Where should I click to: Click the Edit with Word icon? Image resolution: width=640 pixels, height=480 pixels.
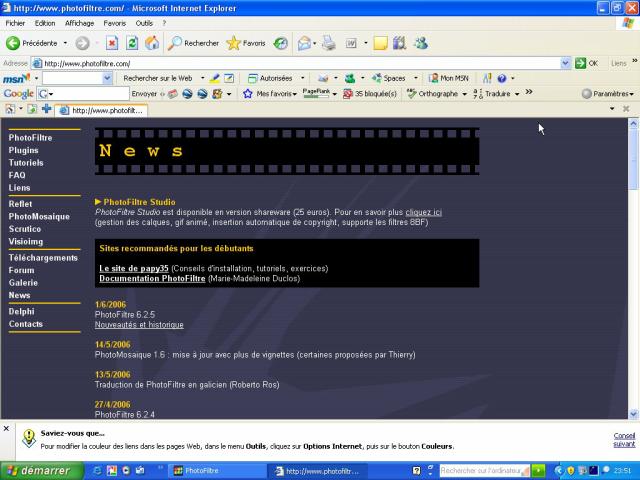351,43
